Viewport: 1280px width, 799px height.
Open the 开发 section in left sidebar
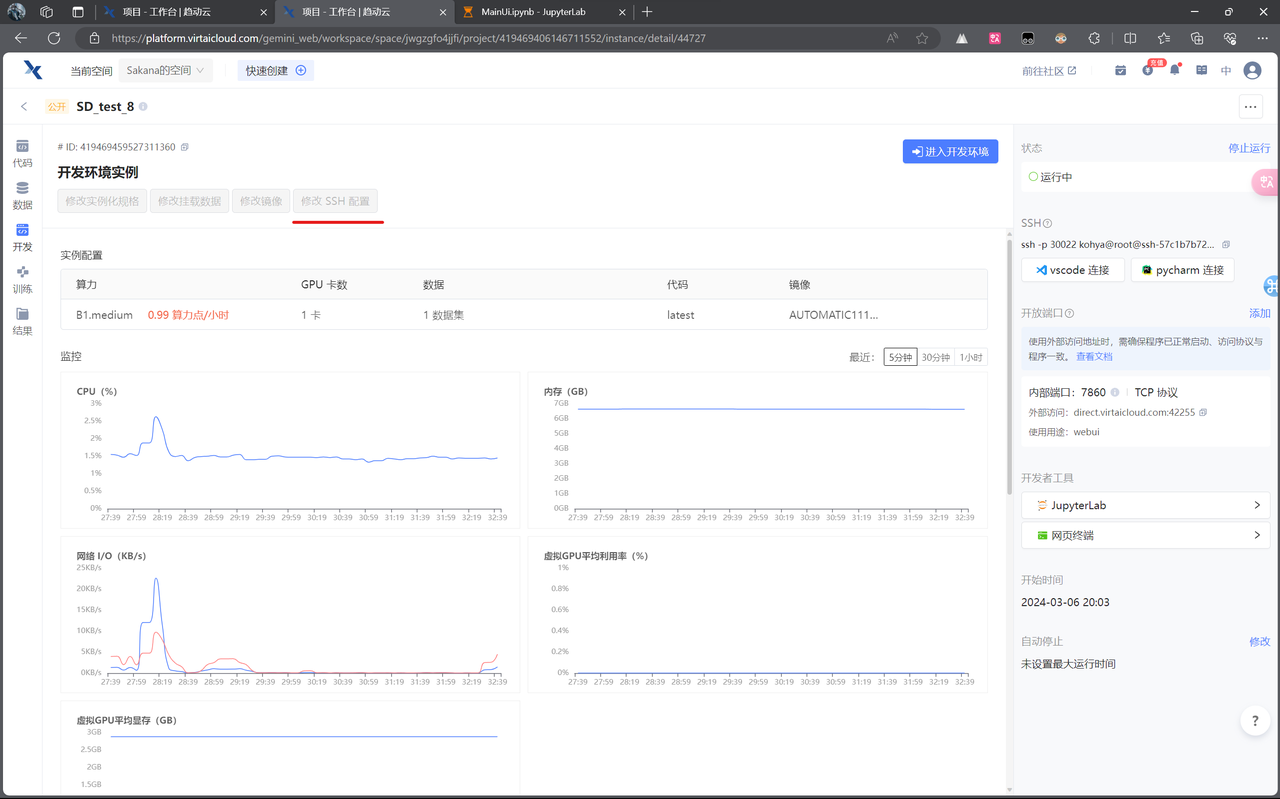coord(22,237)
